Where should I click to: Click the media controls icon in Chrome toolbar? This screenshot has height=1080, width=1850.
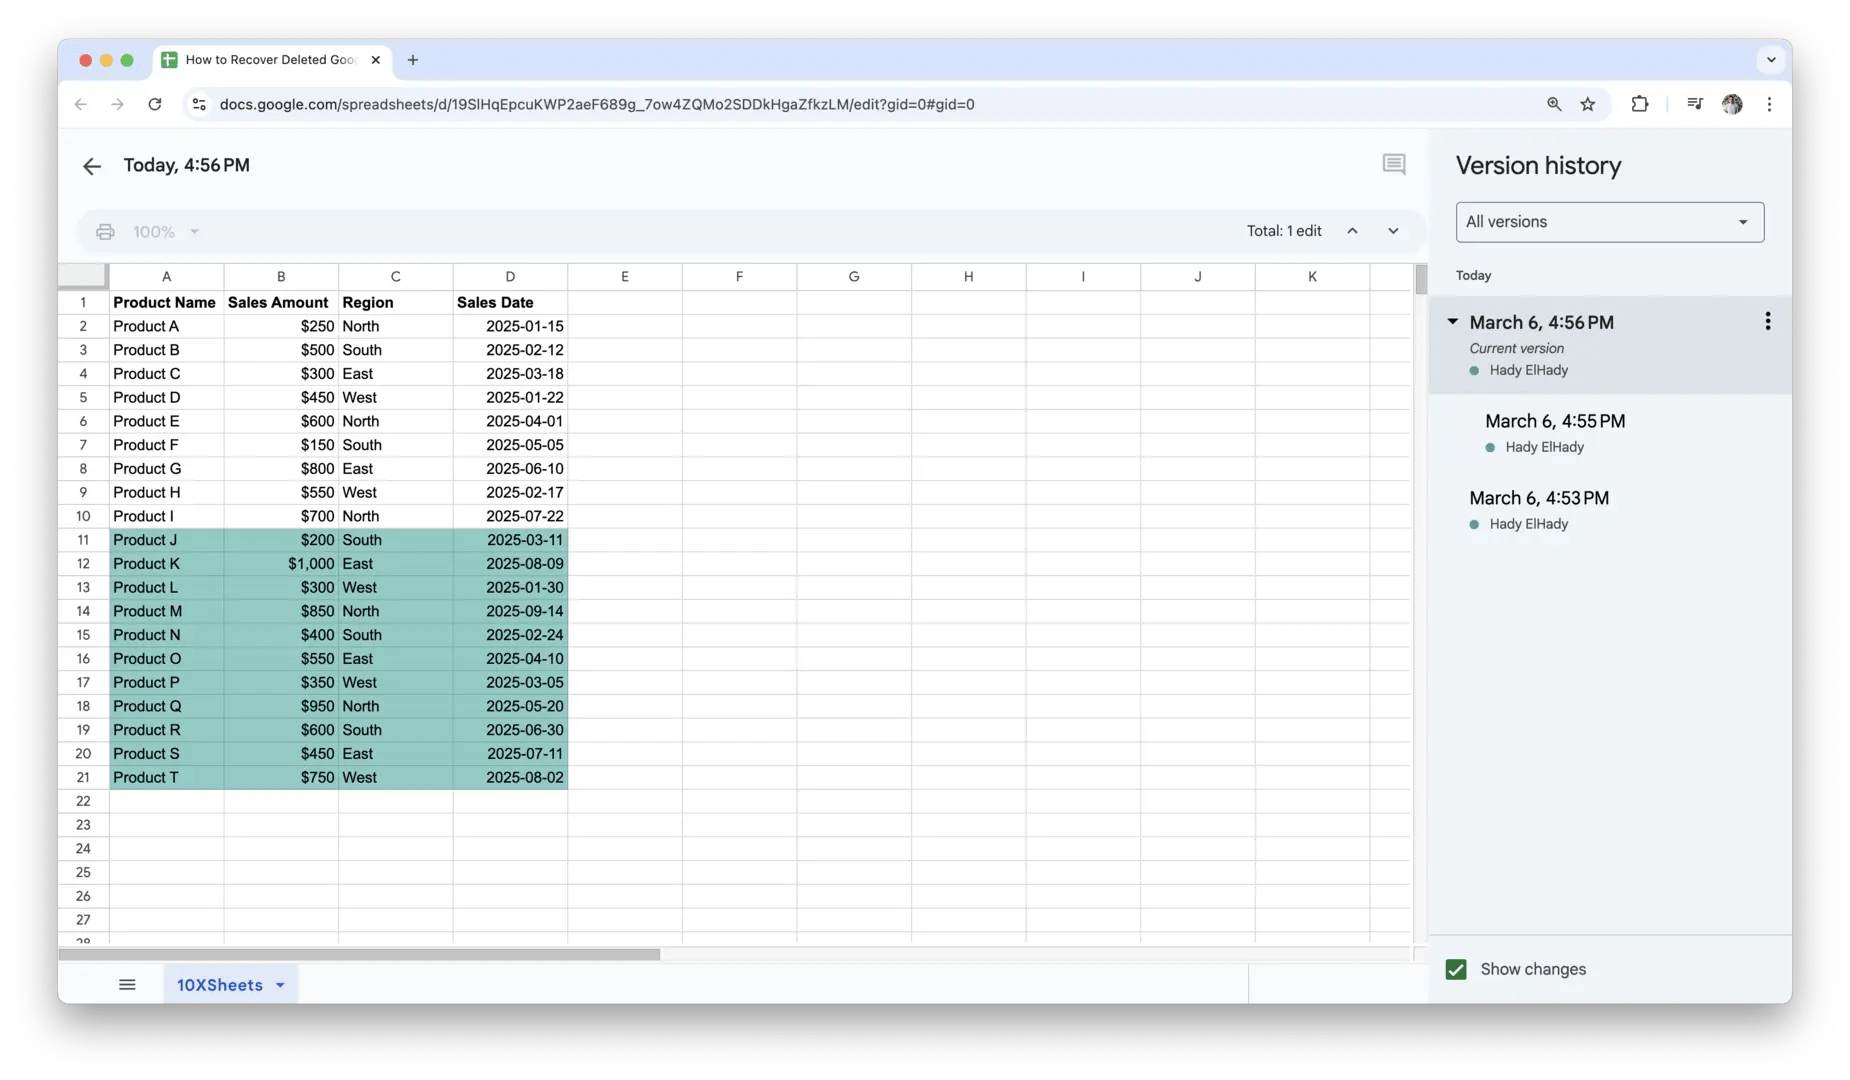click(1695, 104)
